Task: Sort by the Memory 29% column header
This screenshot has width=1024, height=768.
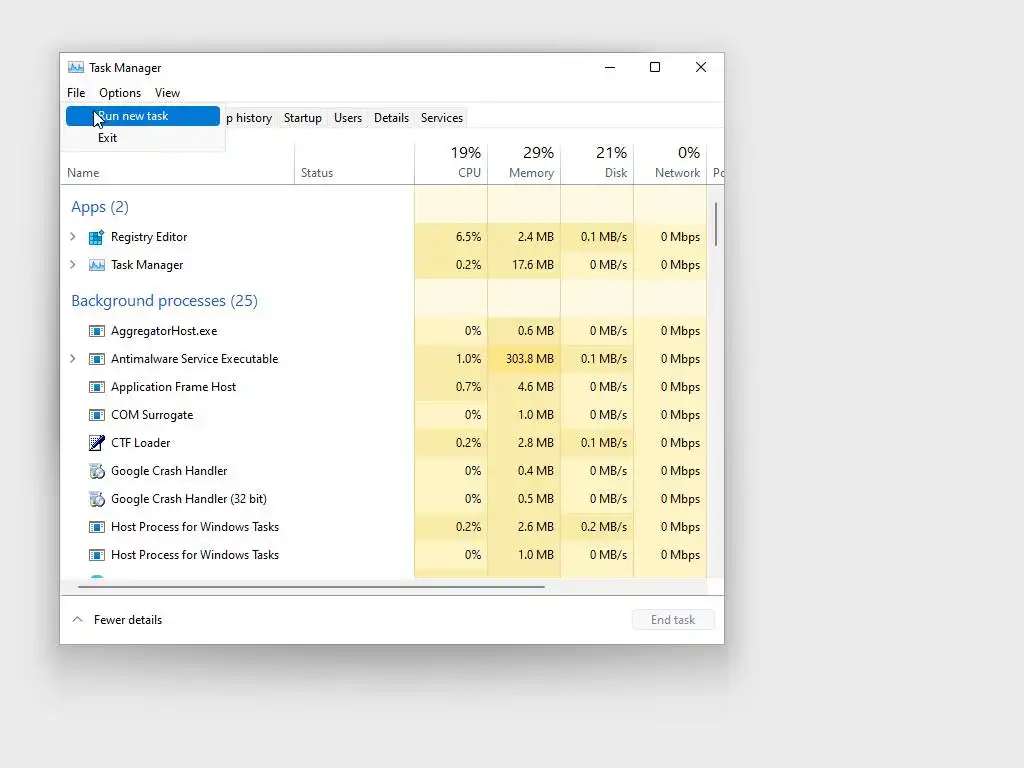Action: coord(524,162)
